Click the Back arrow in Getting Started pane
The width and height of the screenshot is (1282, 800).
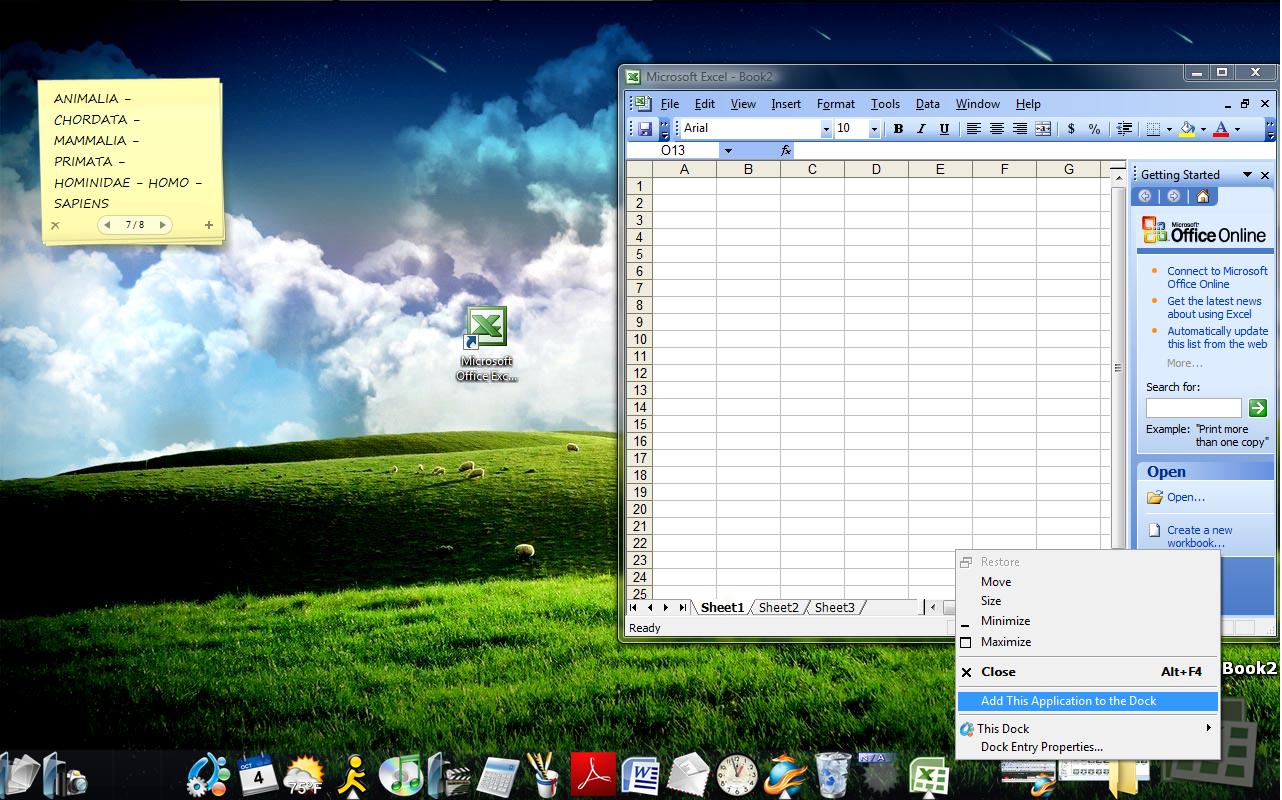[x=1145, y=196]
